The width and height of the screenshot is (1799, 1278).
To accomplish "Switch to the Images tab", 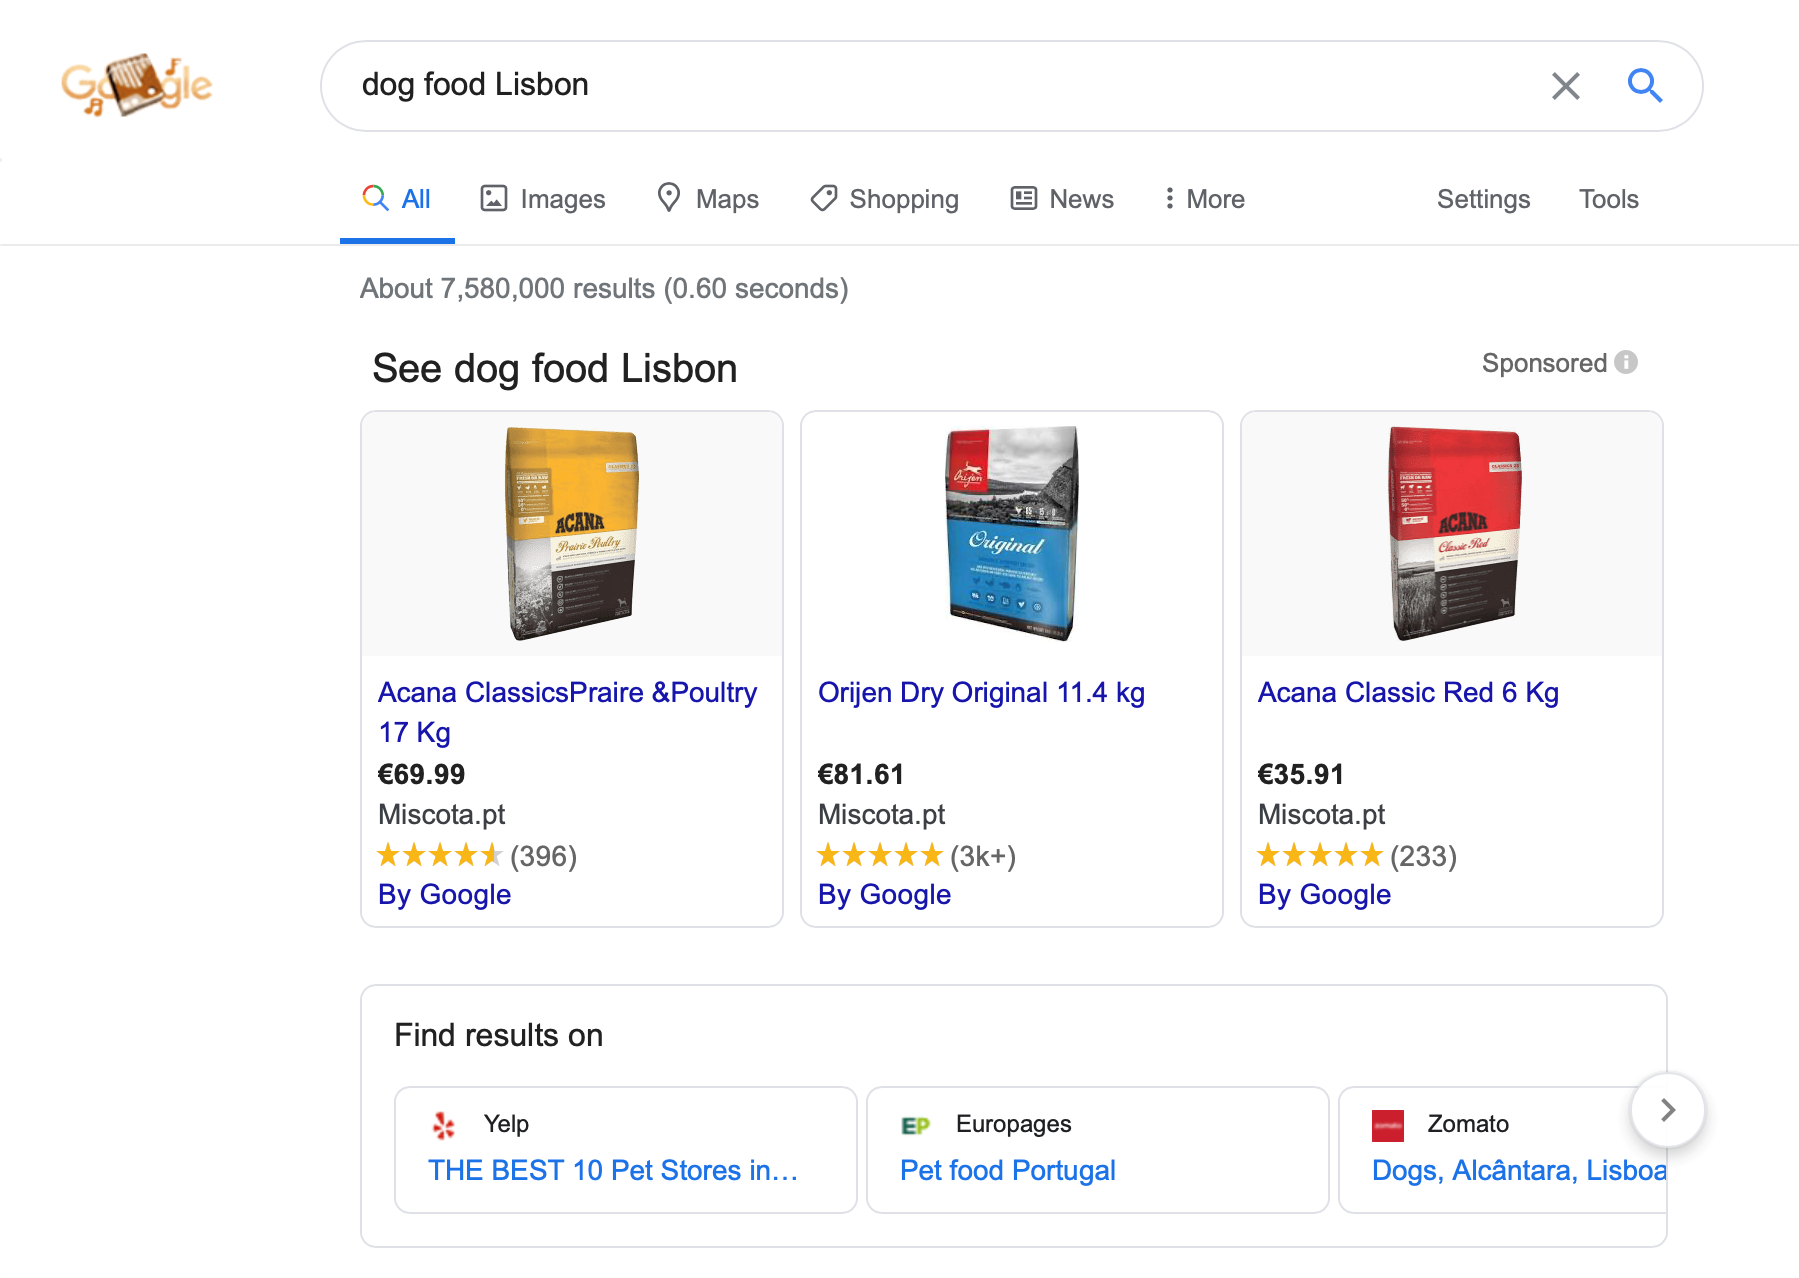I will tap(543, 199).
